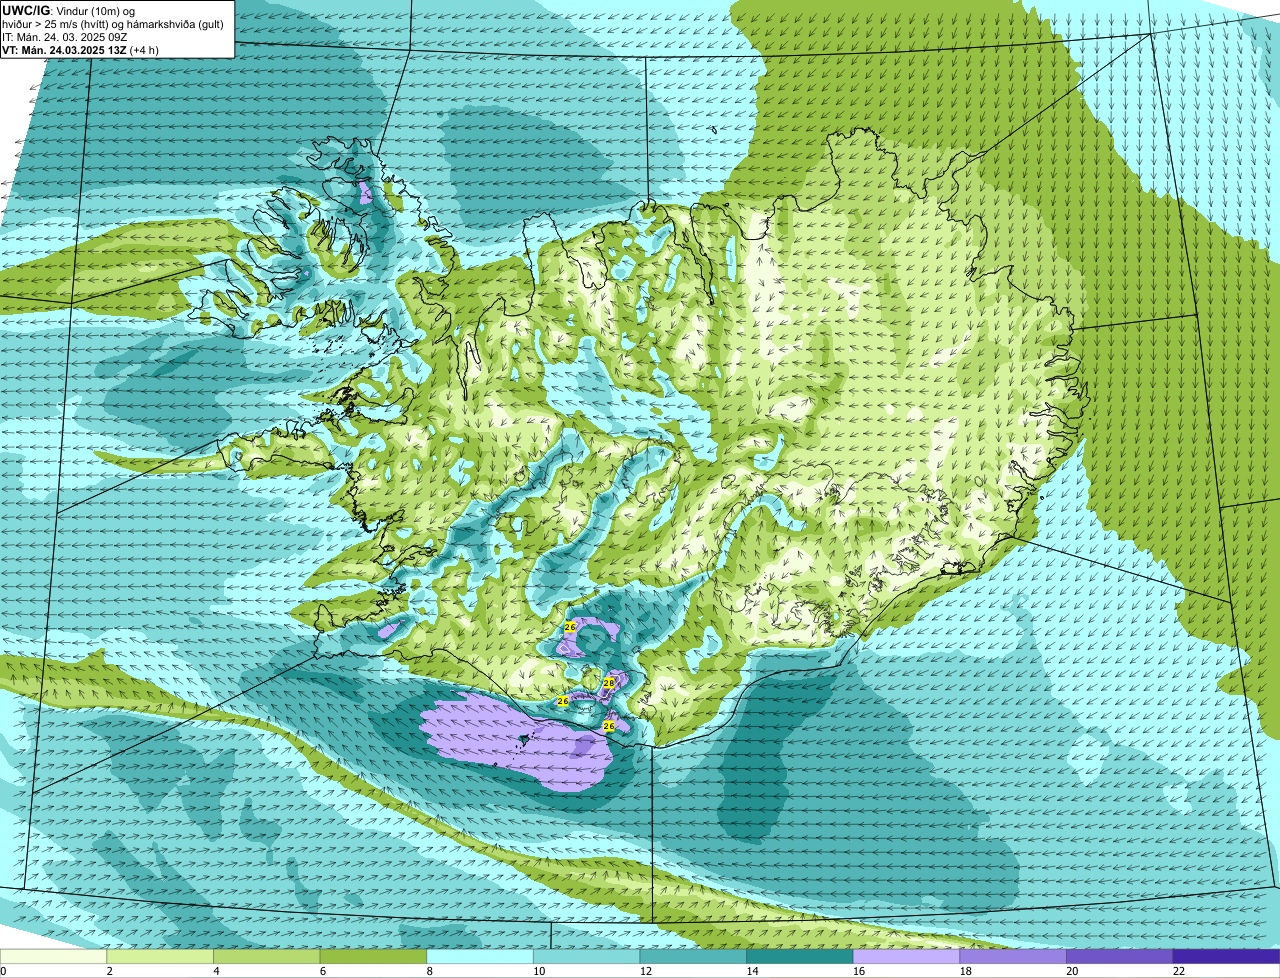1280x978 pixels.
Task: Click the yellow gust label "28"
Action: click(x=608, y=682)
